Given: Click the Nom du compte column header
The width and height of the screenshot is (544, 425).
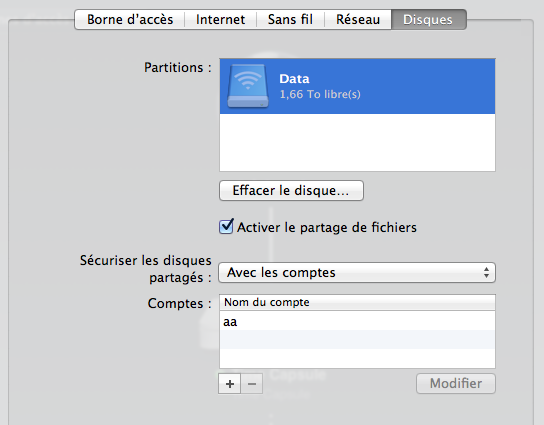Looking at the screenshot, I should [357, 302].
